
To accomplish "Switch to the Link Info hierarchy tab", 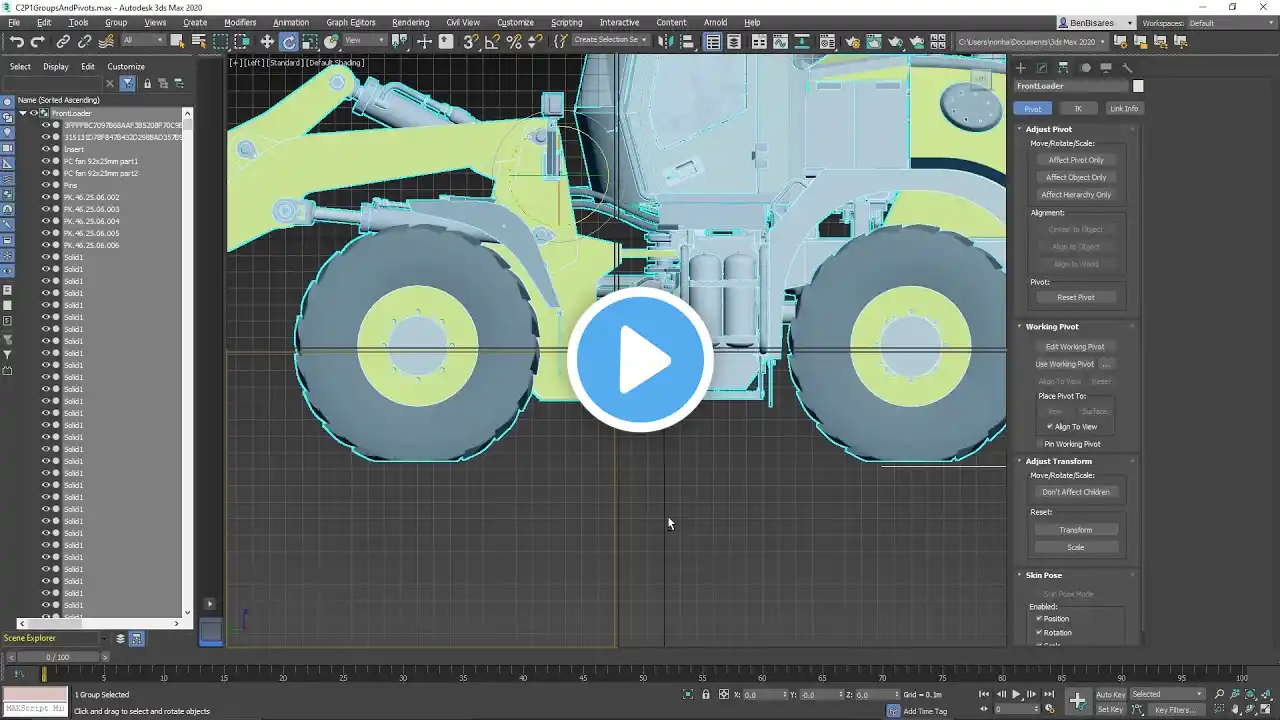I will click(x=1123, y=109).
